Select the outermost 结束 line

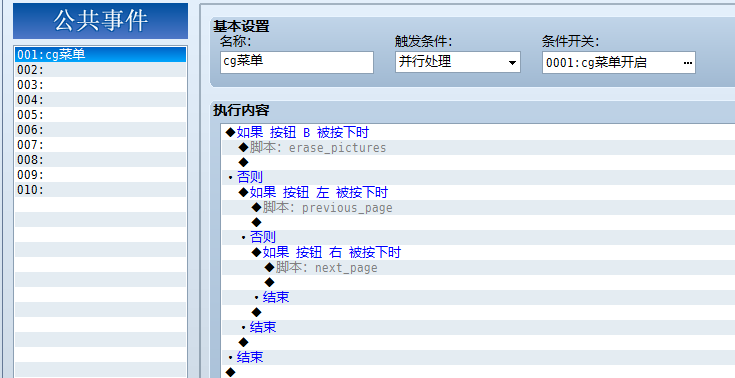tap(478, 357)
